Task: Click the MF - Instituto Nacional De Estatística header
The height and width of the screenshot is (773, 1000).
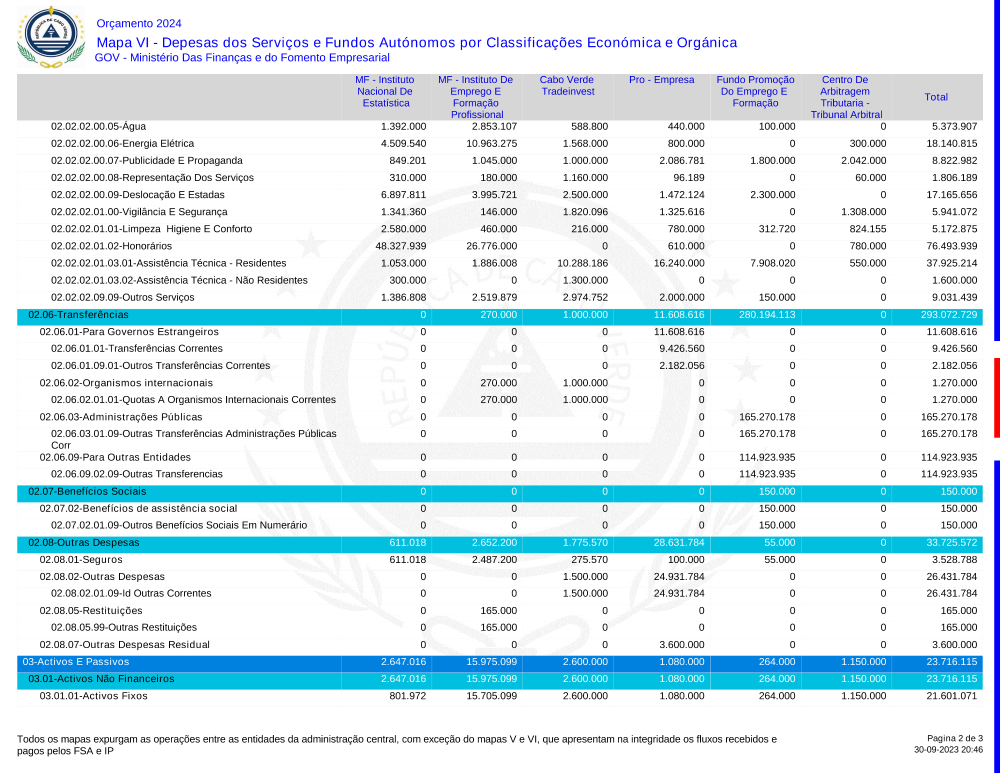Action: pyautogui.click(x=385, y=91)
